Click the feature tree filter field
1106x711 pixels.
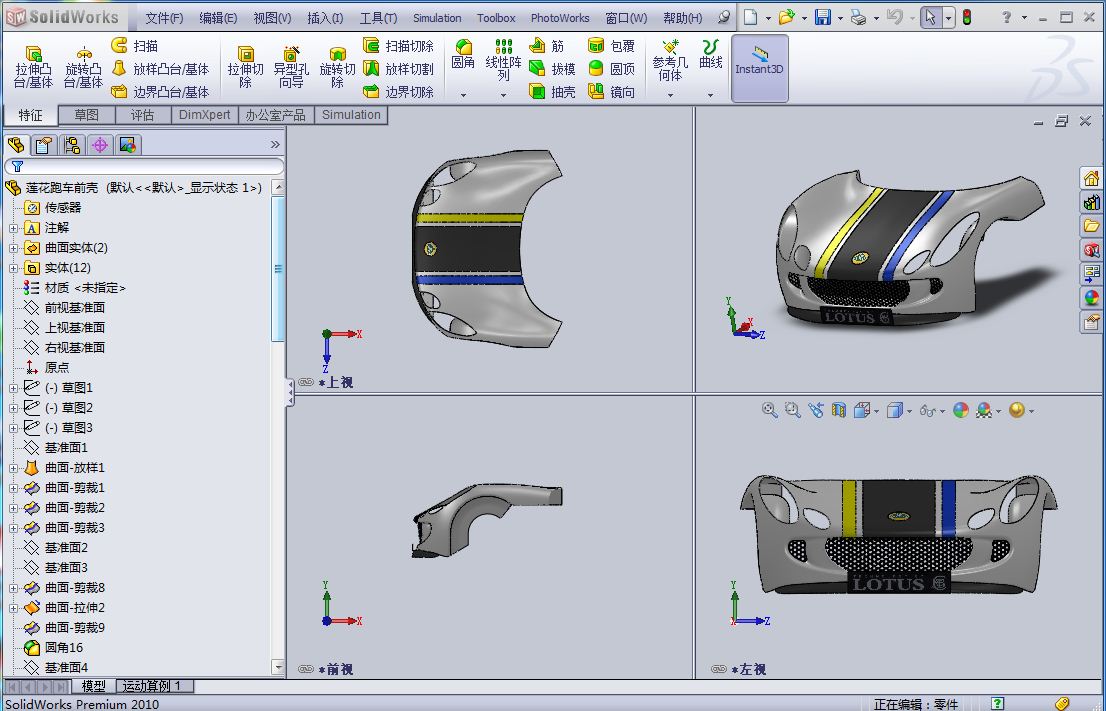click(144, 166)
